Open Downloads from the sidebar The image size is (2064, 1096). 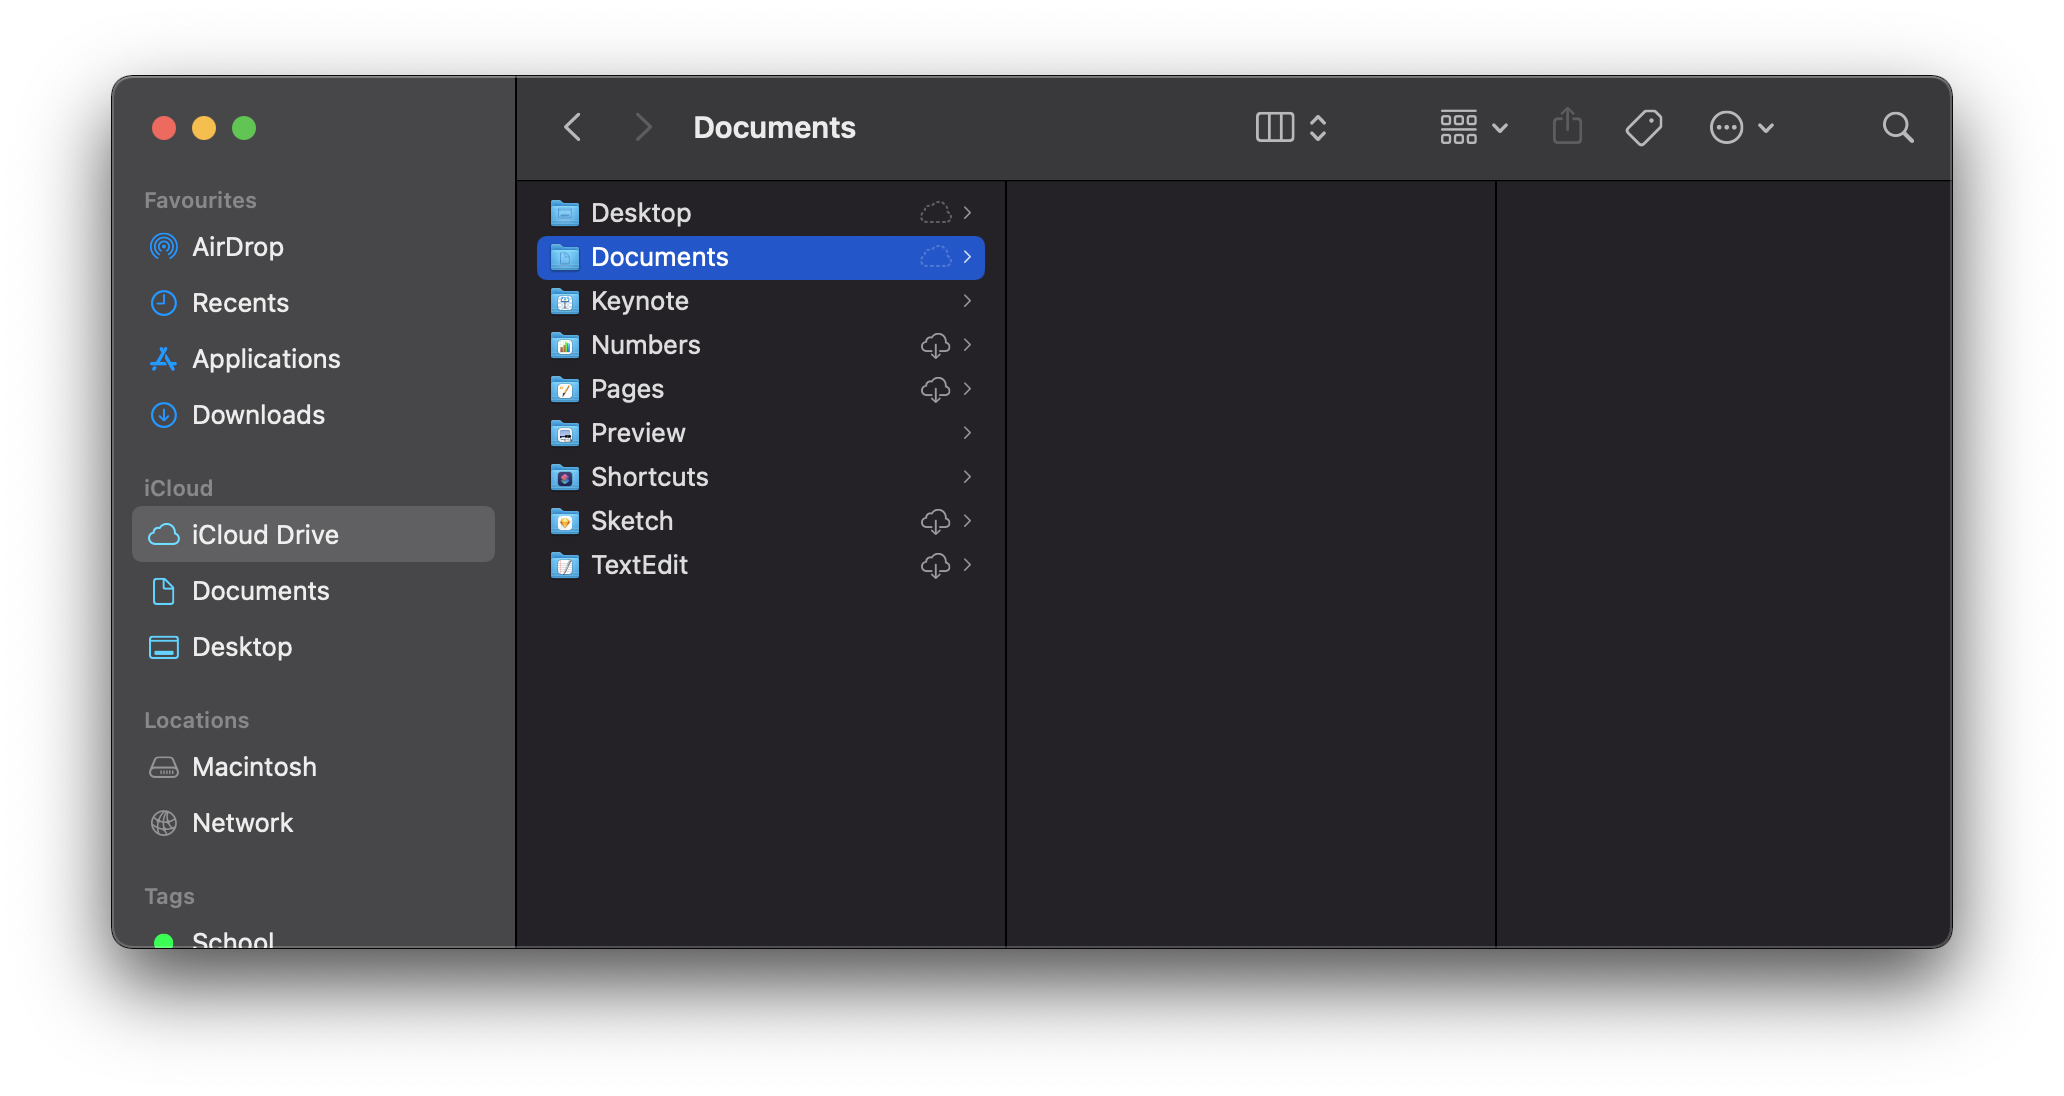(x=258, y=415)
